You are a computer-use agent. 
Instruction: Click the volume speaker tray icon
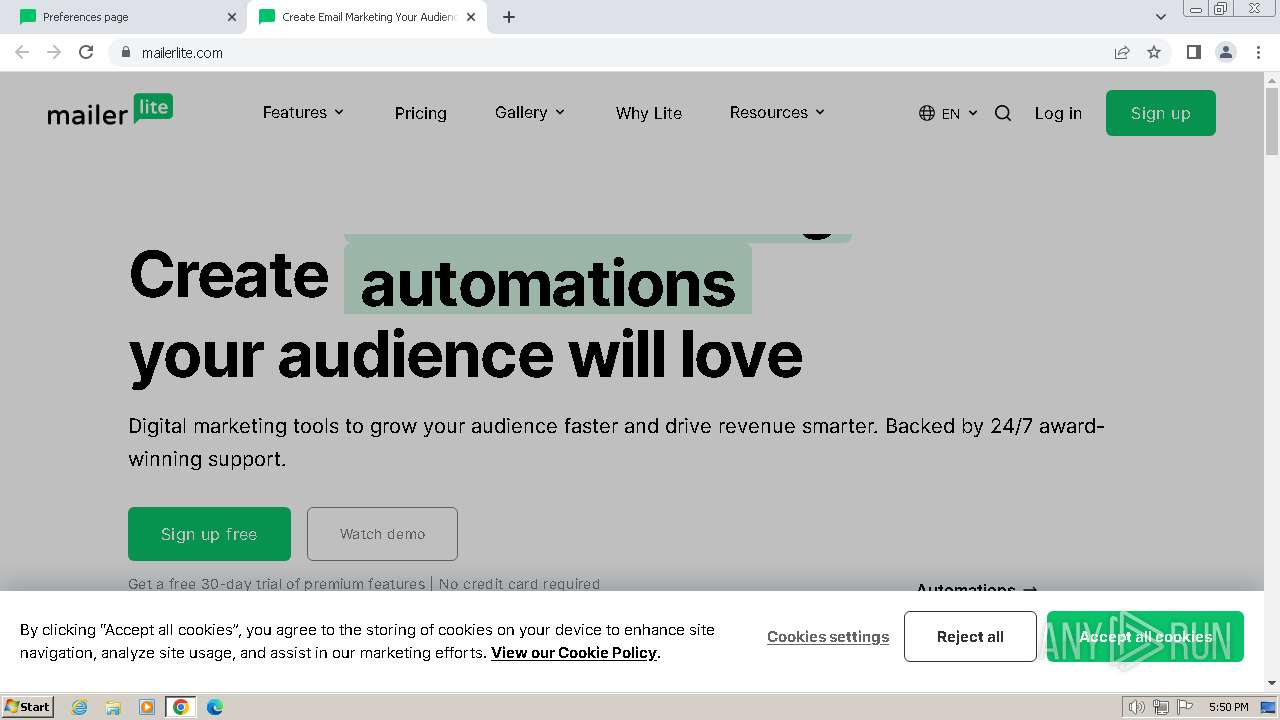click(x=1137, y=707)
